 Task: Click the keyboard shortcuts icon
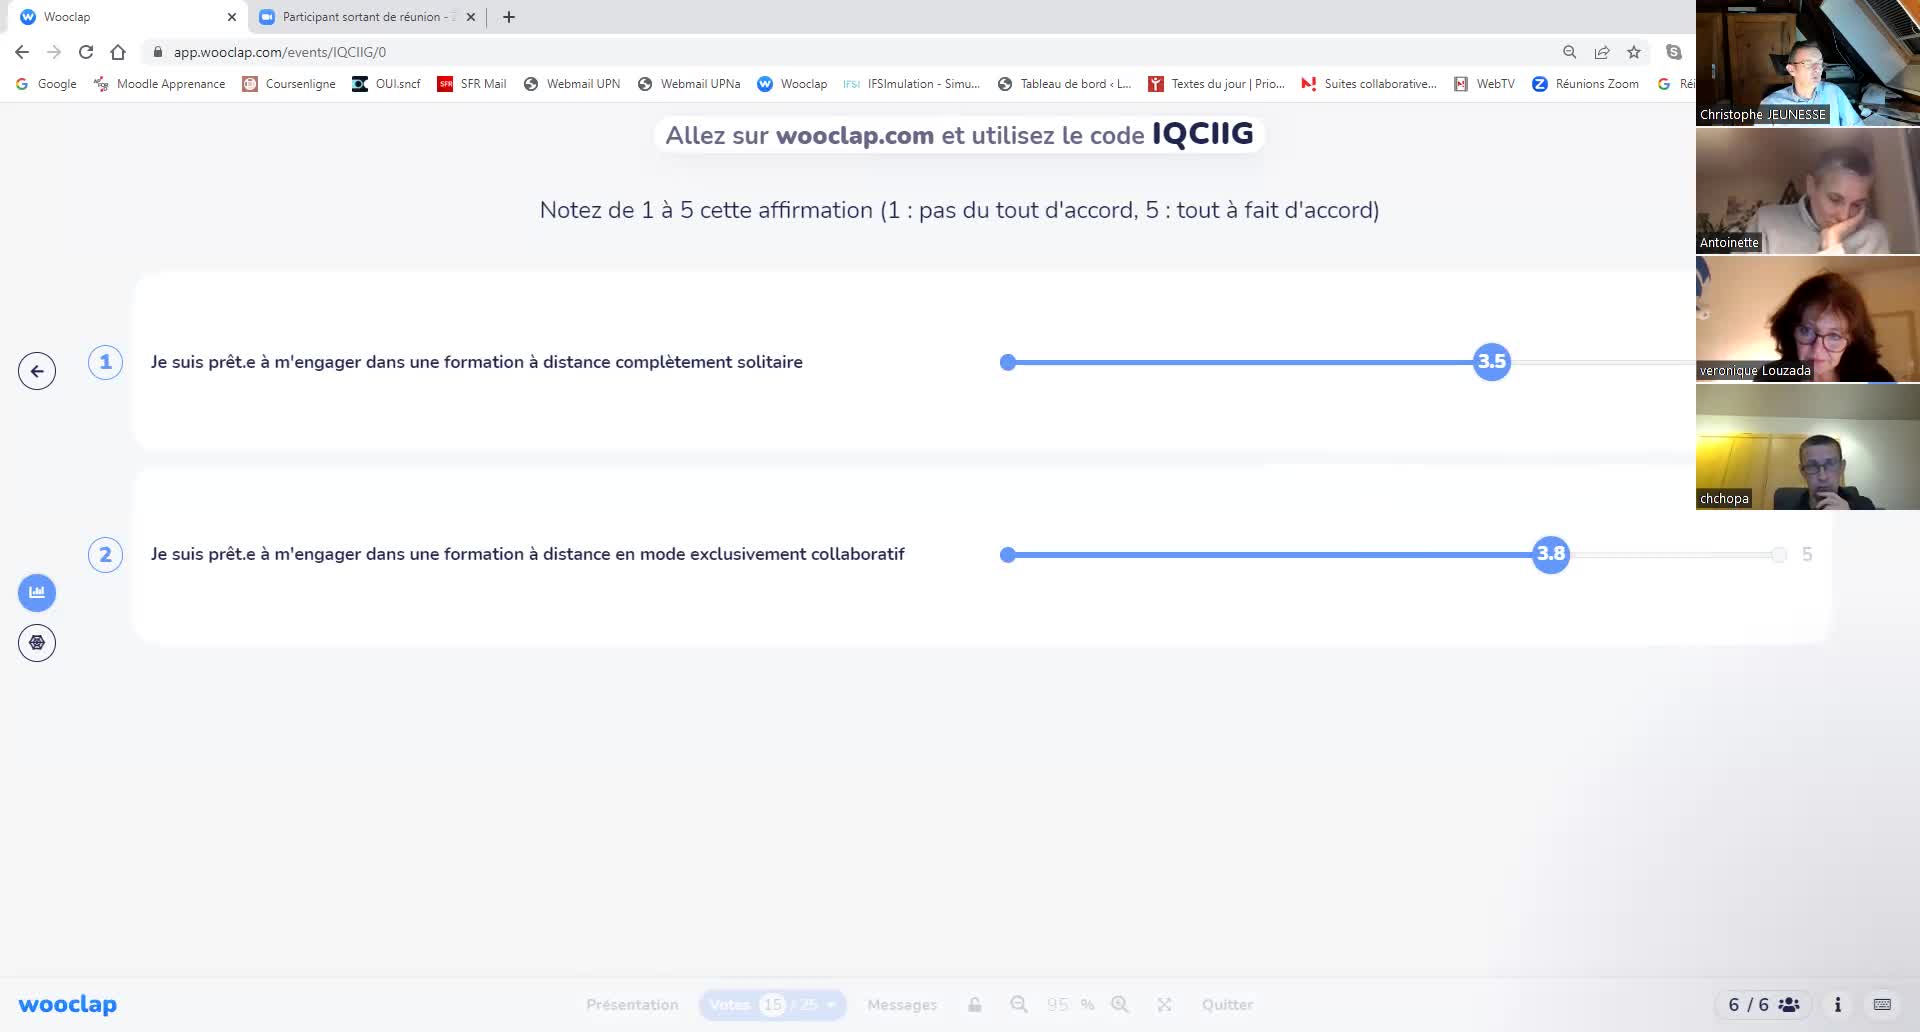point(1882,1004)
